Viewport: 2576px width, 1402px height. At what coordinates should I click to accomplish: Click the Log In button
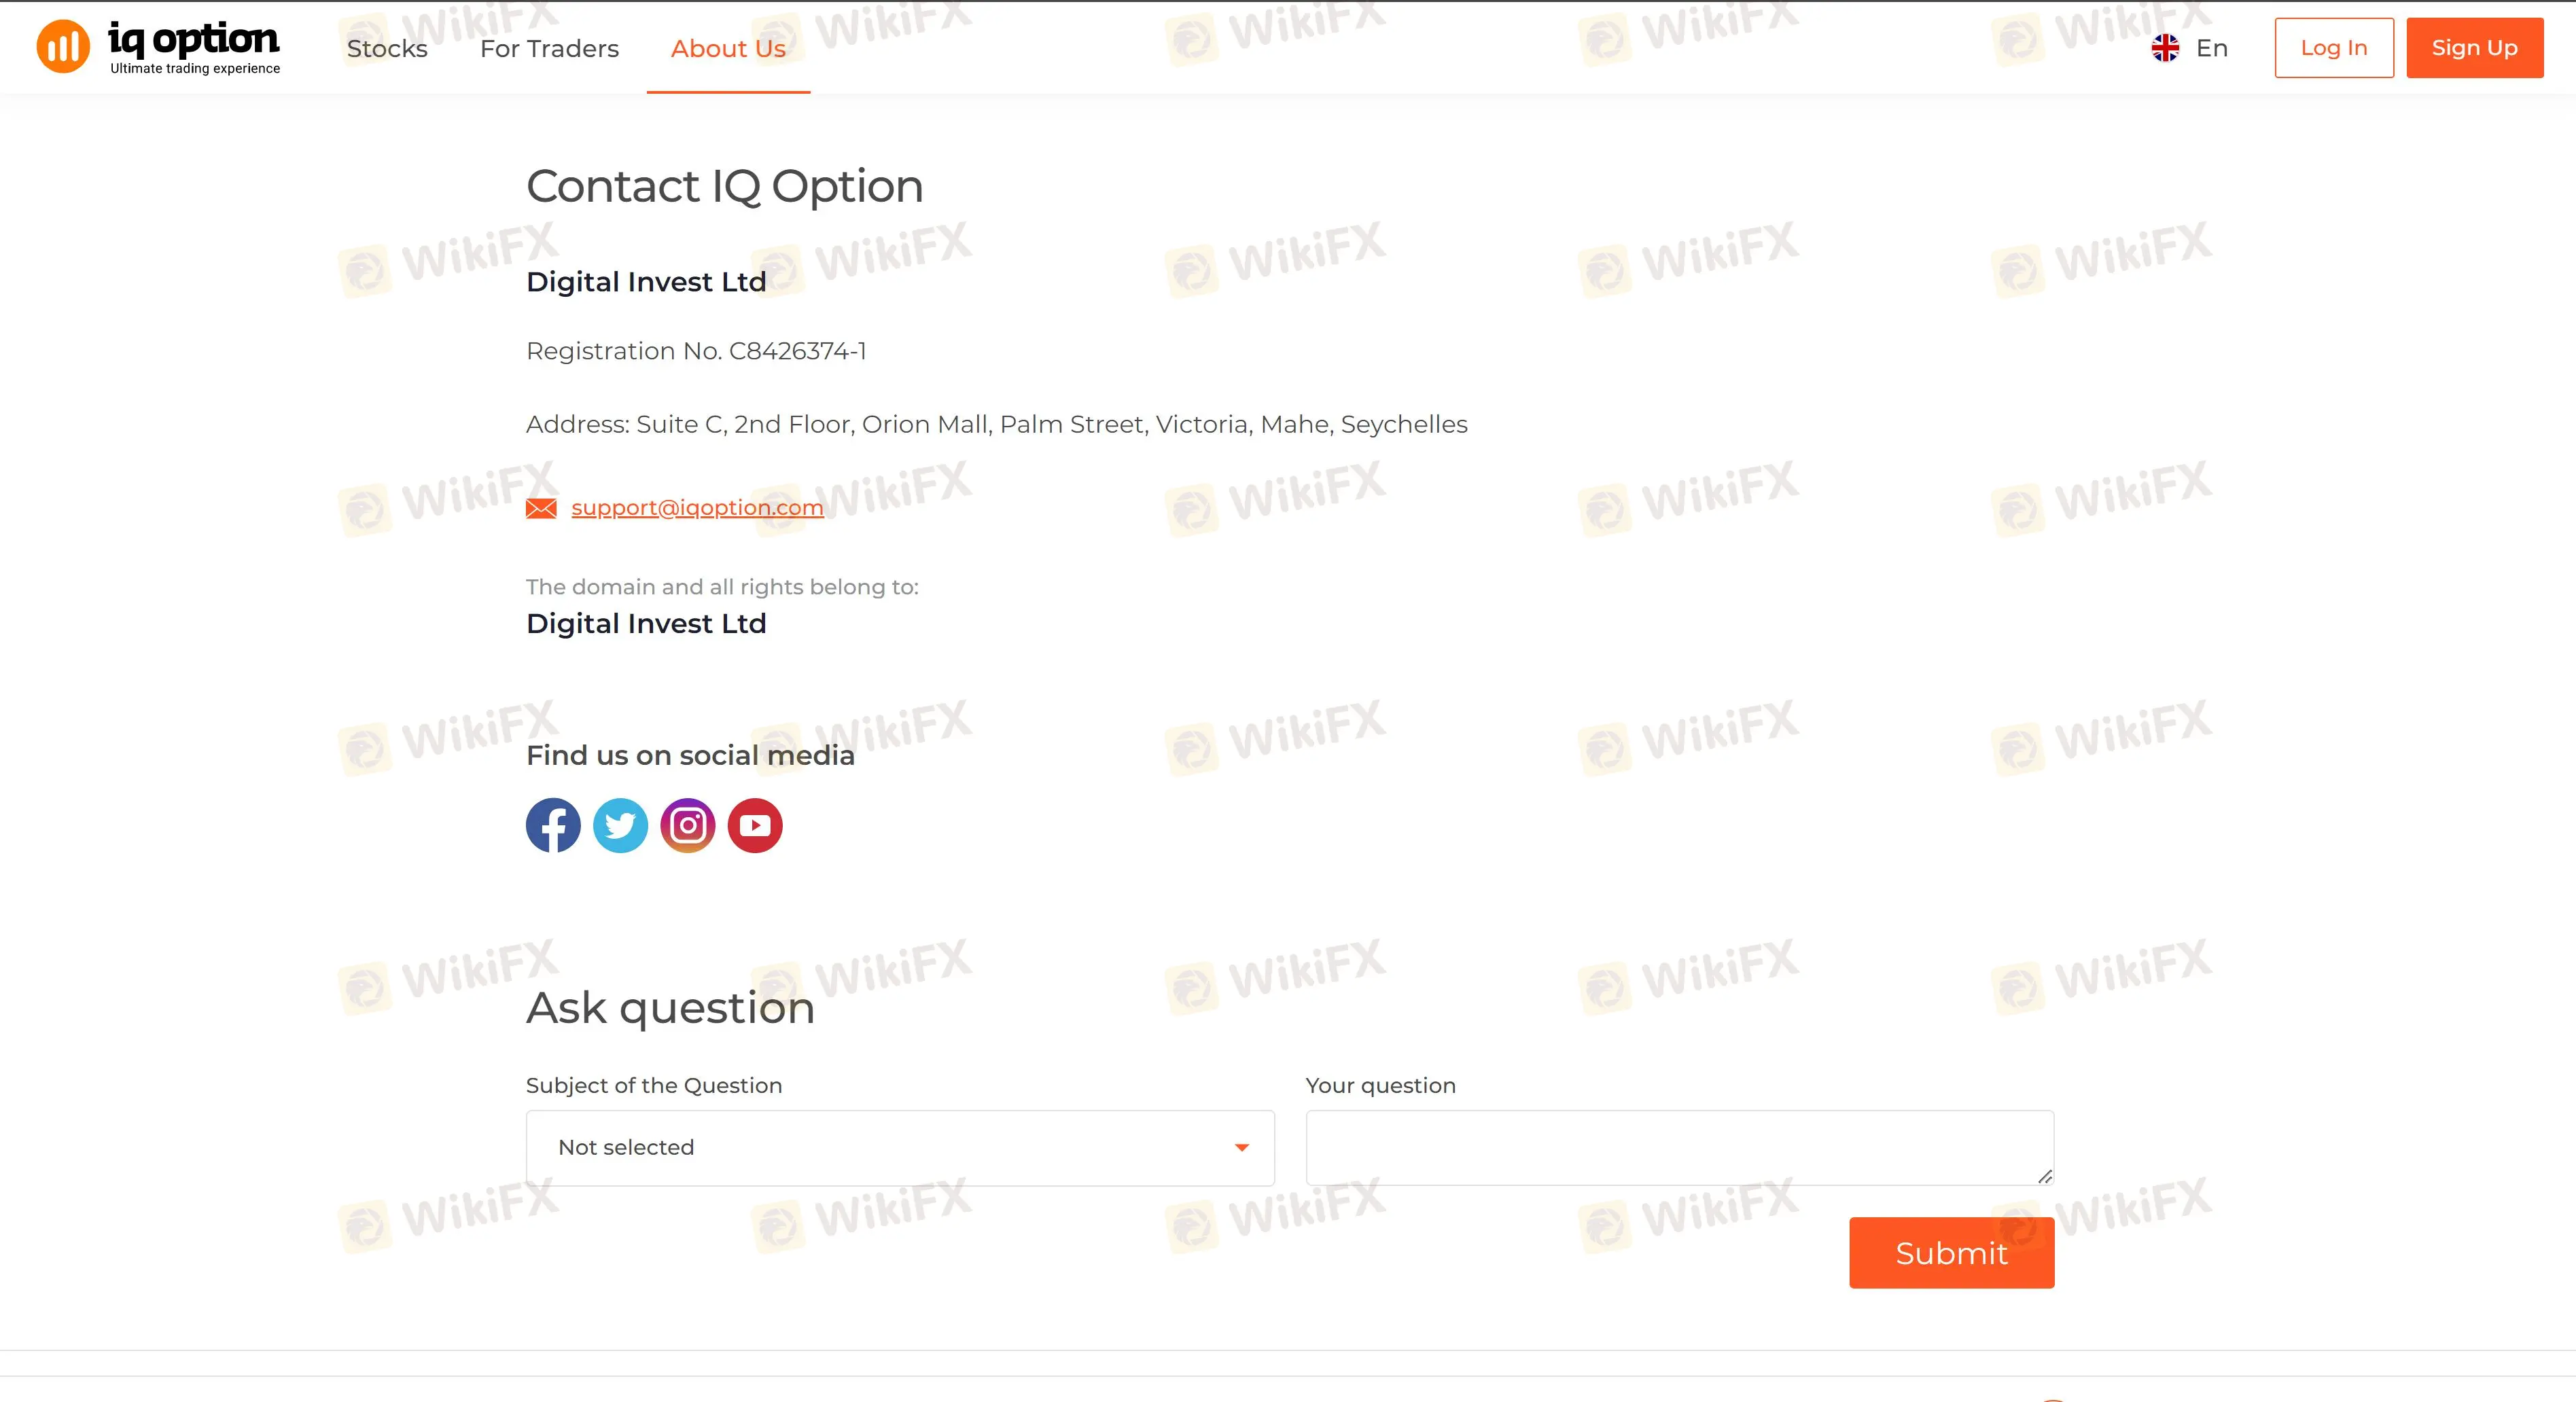[2334, 48]
